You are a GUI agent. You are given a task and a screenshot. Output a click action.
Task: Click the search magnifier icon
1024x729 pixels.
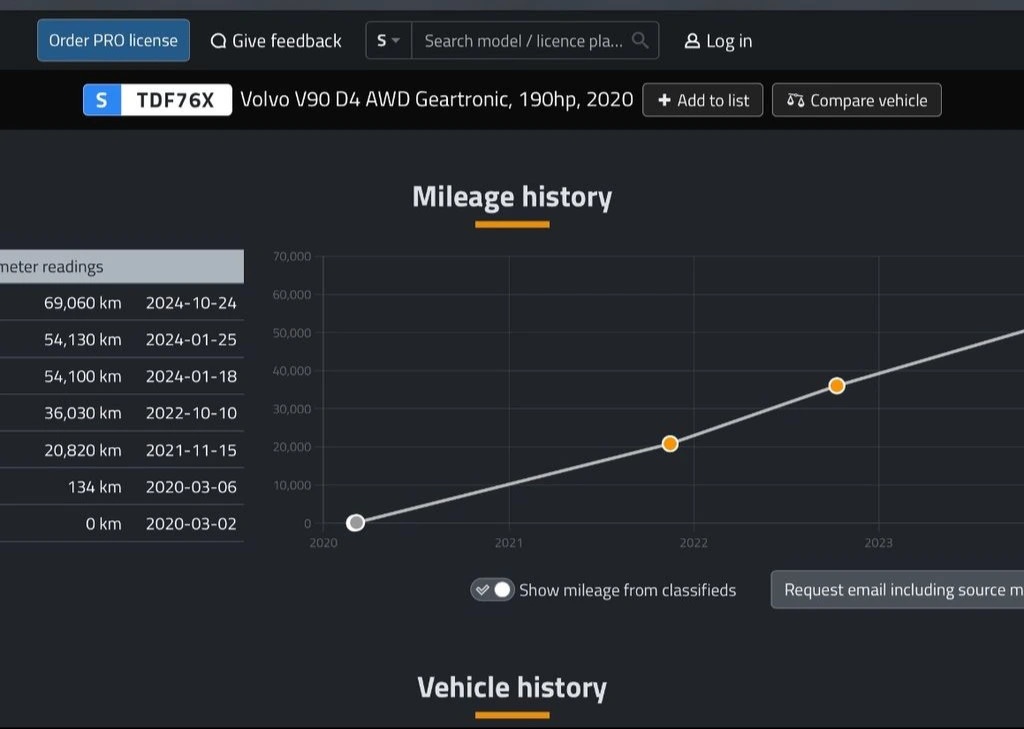pos(640,41)
